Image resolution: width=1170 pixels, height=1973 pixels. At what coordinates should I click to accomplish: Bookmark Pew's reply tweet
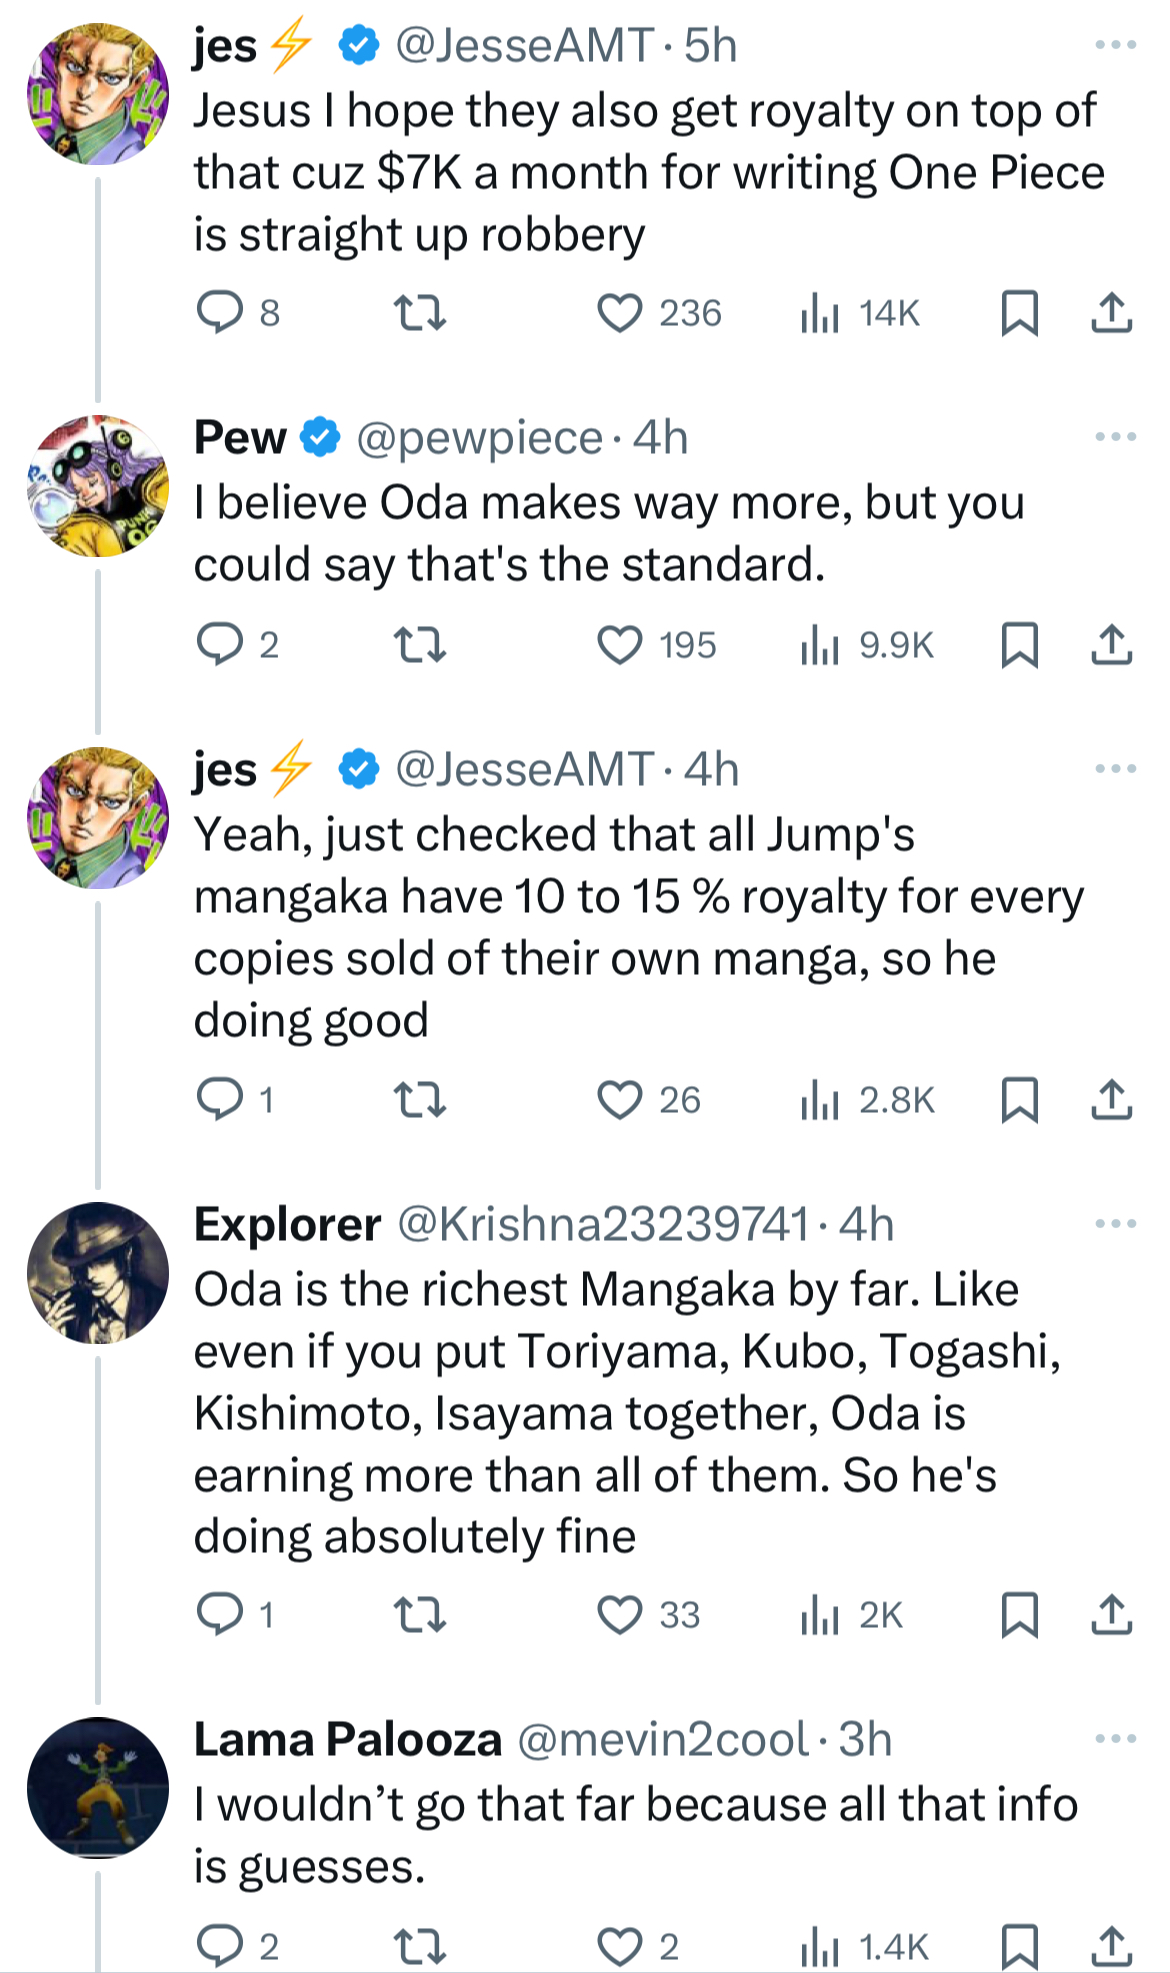point(1019,645)
